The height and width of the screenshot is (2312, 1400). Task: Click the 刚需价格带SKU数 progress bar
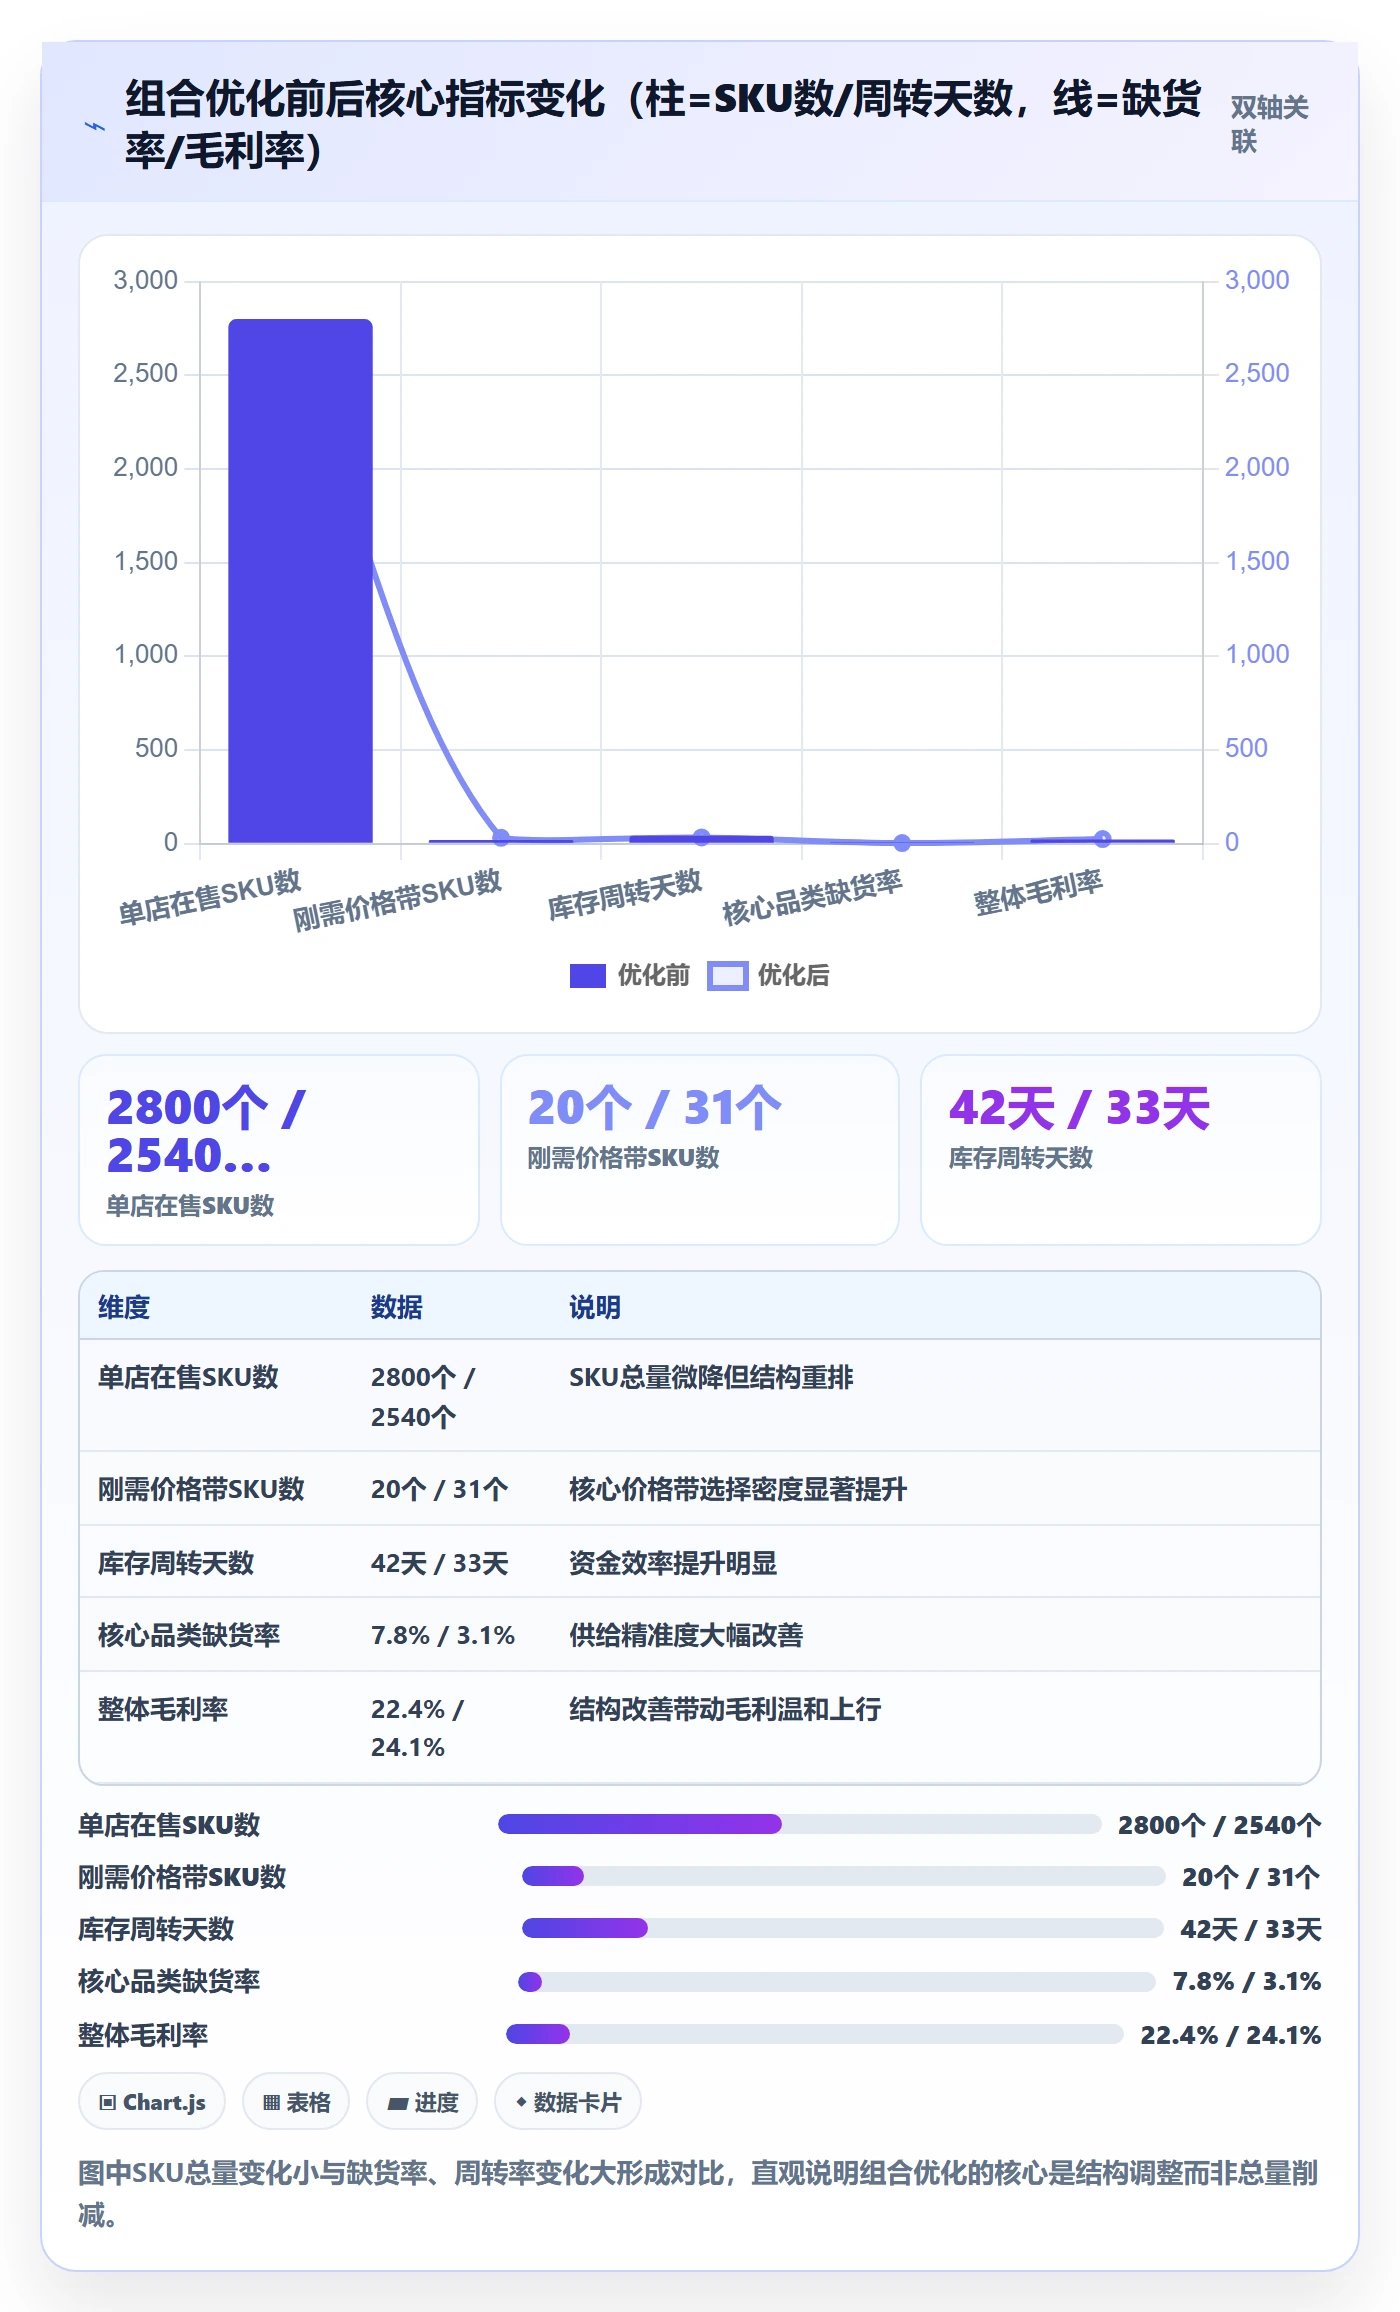[x=843, y=1876]
